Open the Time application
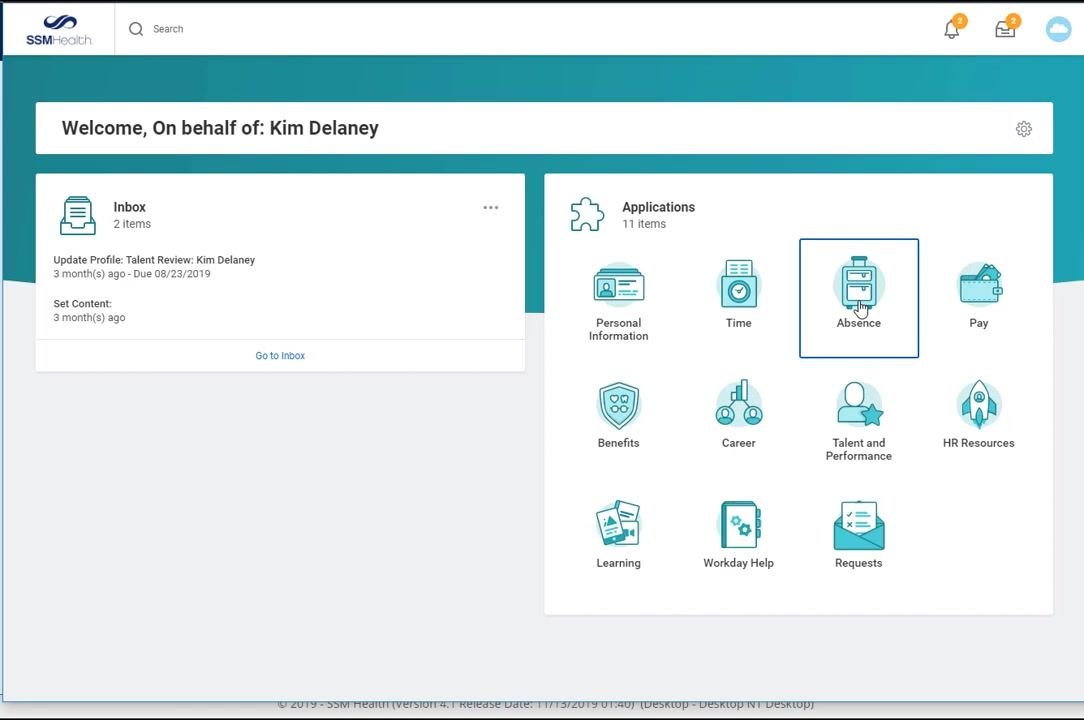This screenshot has height=720, width=1084. click(x=738, y=294)
